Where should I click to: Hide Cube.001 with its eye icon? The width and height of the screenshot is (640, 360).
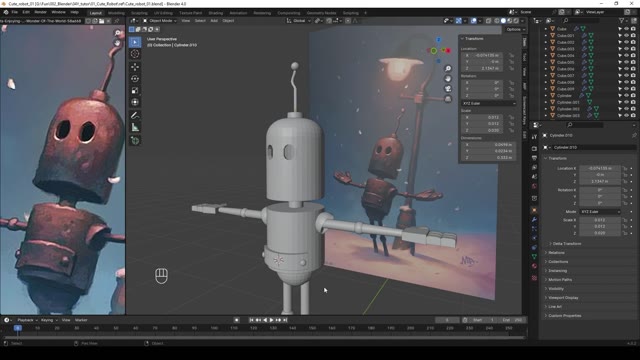(626, 36)
